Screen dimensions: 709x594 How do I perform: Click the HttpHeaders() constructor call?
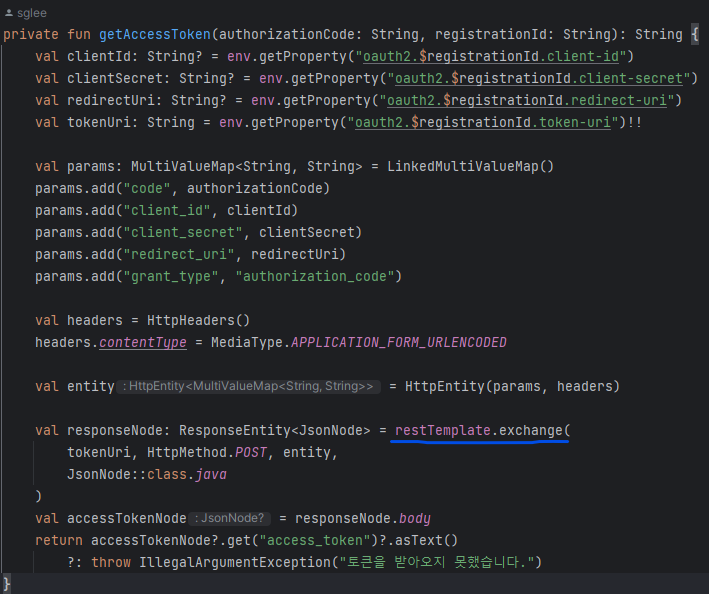click(x=198, y=321)
